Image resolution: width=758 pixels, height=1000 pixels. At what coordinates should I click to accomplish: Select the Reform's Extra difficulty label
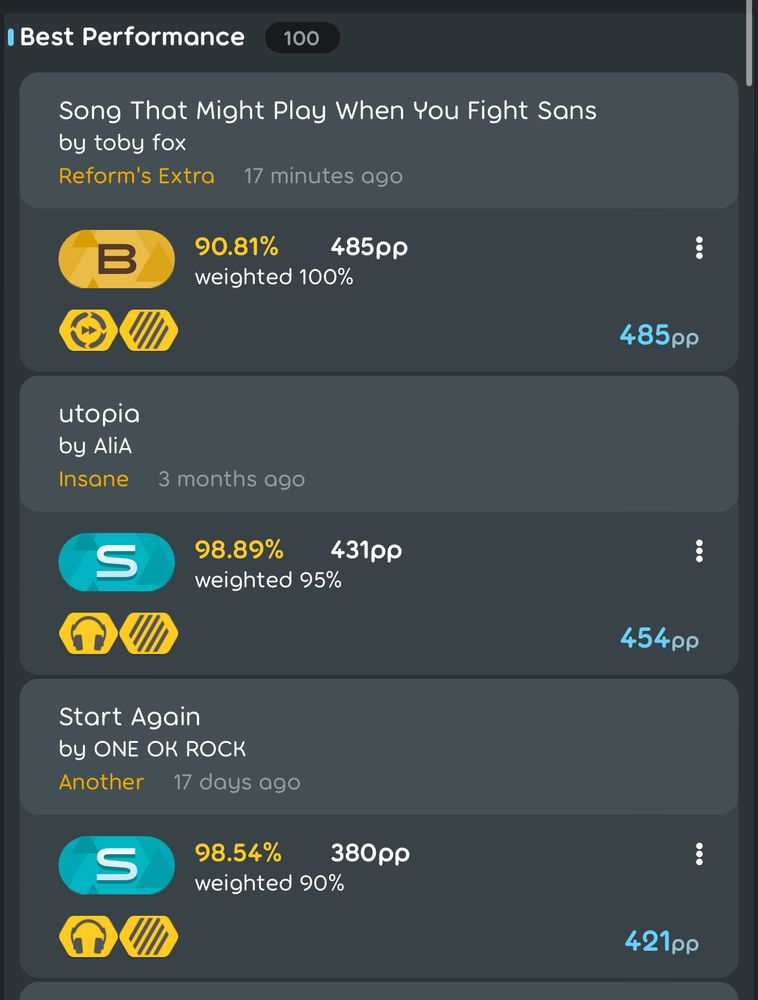[x=136, y=175]
